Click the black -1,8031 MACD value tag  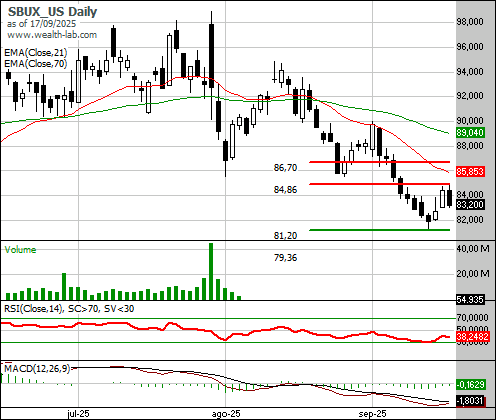pos(470,400)
